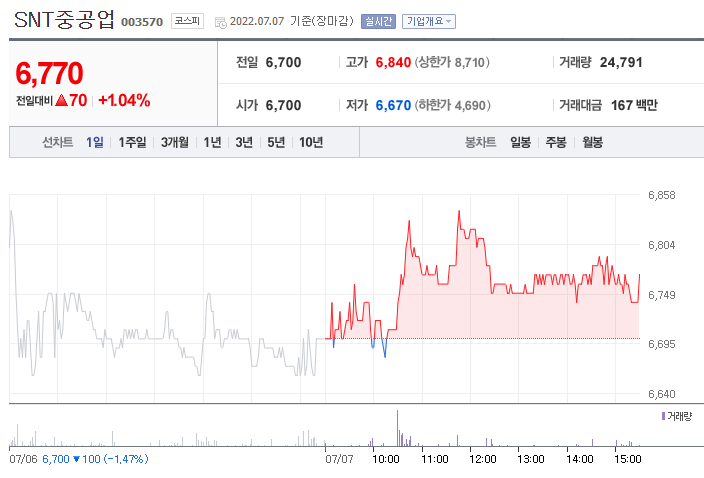Click the 하한가 4,690 text
704x478 pixels.
point(453,105)
